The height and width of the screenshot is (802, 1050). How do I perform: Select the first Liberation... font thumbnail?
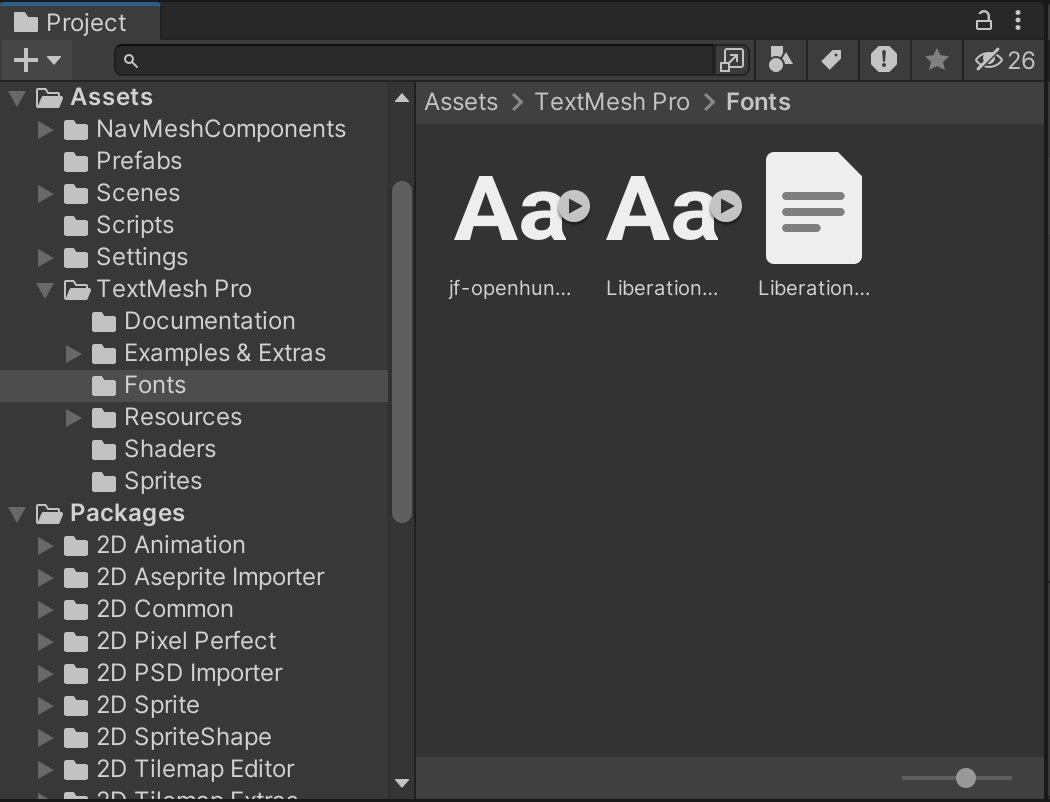pos(662,208)
